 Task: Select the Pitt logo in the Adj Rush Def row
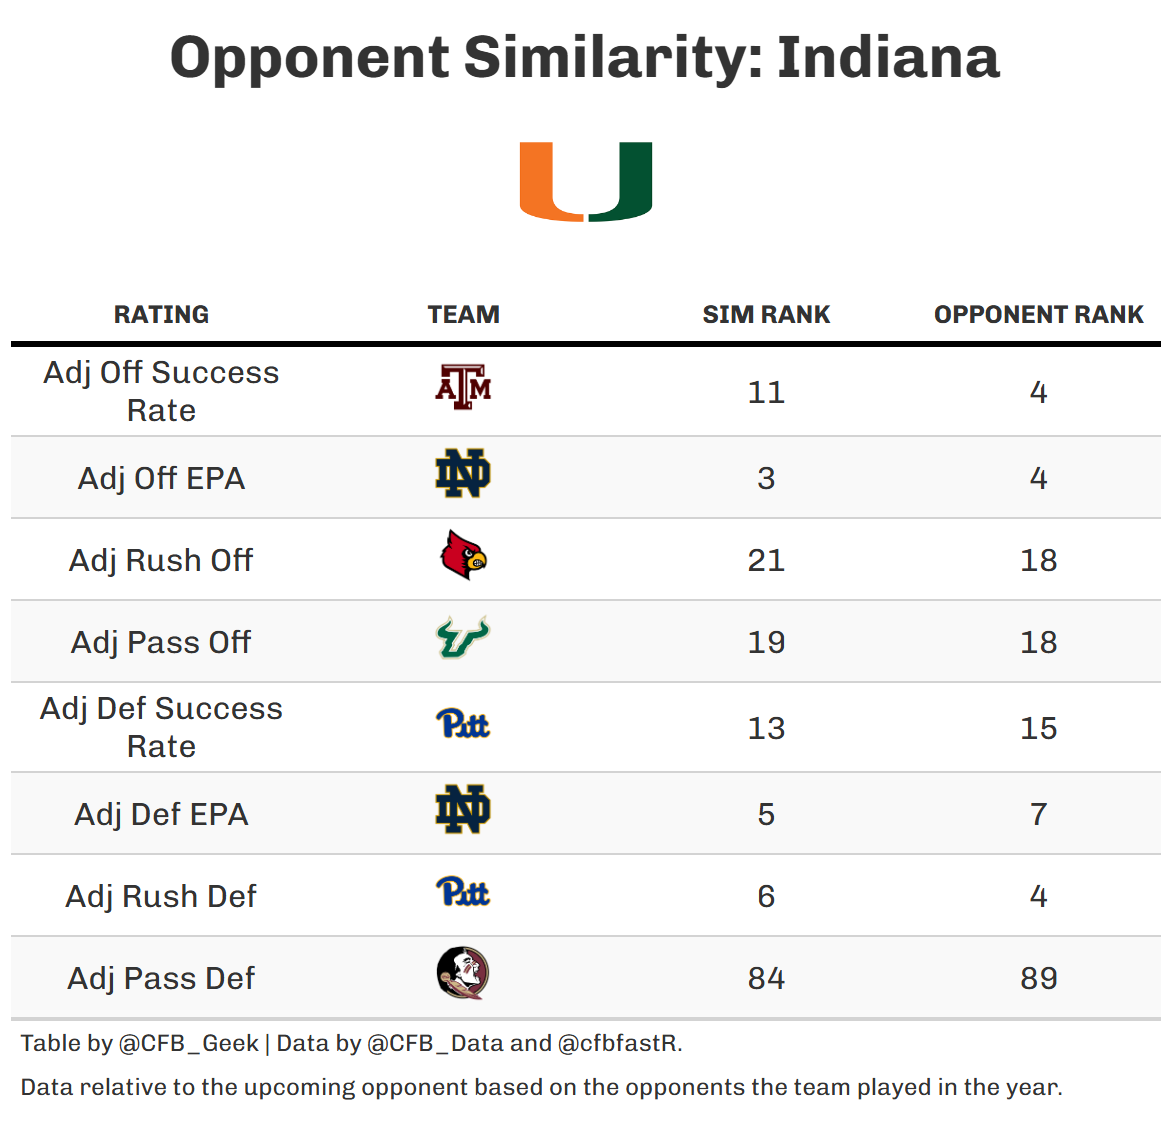463,892
